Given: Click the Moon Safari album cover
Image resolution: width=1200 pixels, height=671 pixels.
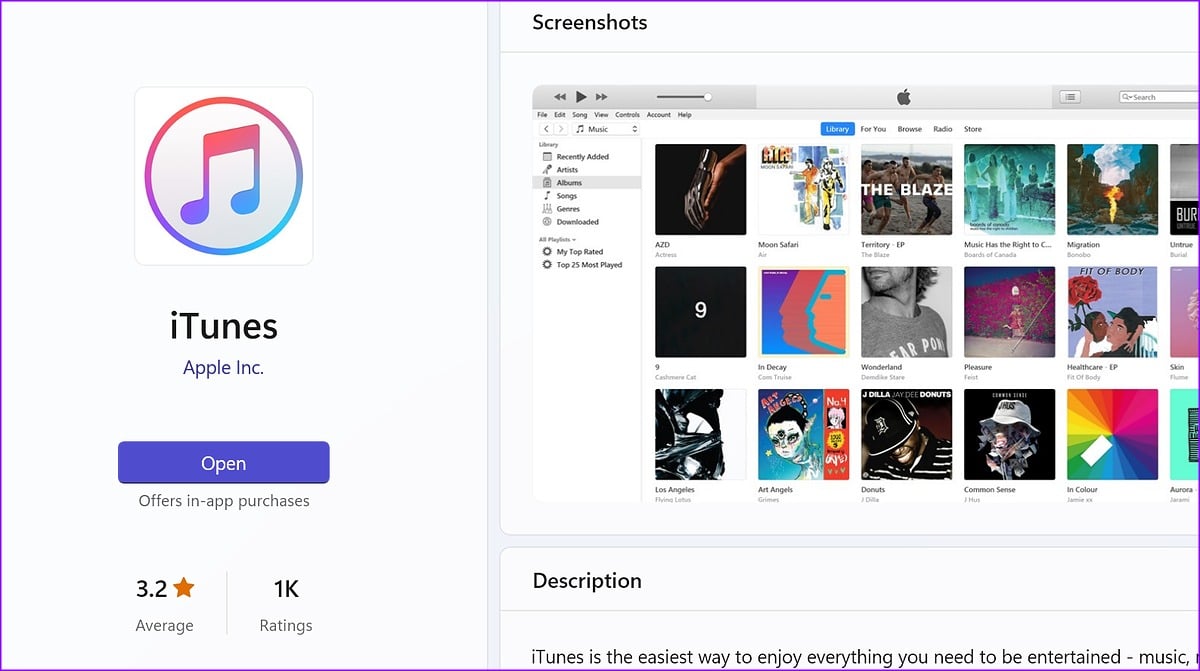Looking at the screenshot, I should [803, 190].
